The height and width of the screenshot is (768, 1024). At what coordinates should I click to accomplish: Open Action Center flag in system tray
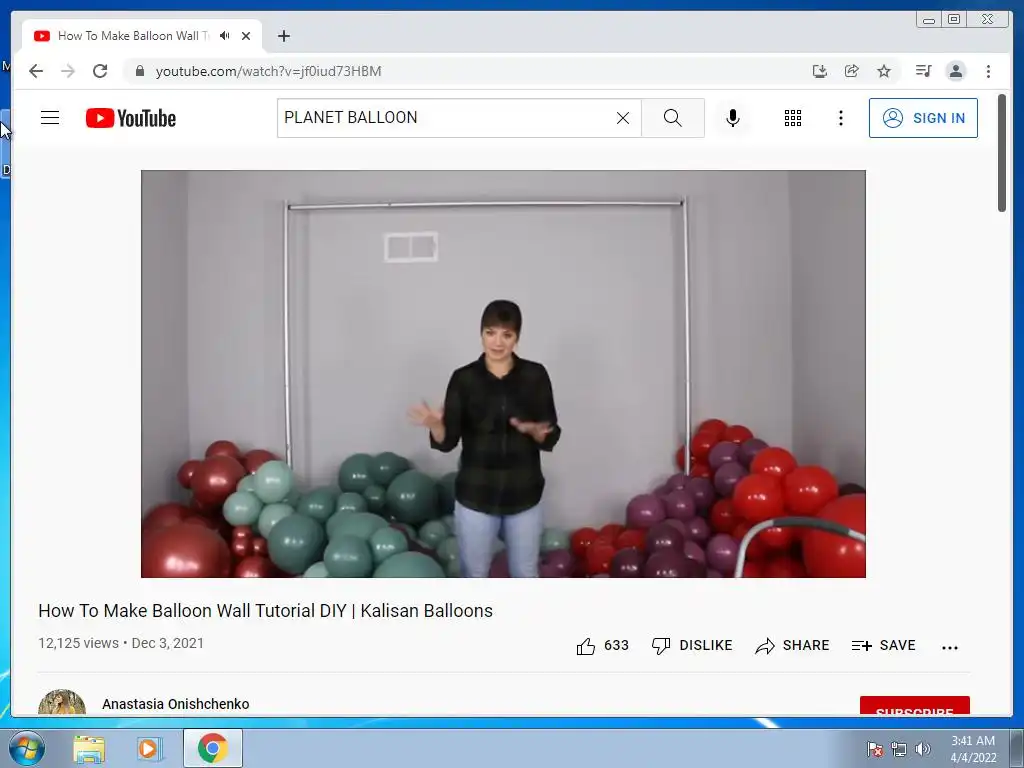(x=874, y=749)
